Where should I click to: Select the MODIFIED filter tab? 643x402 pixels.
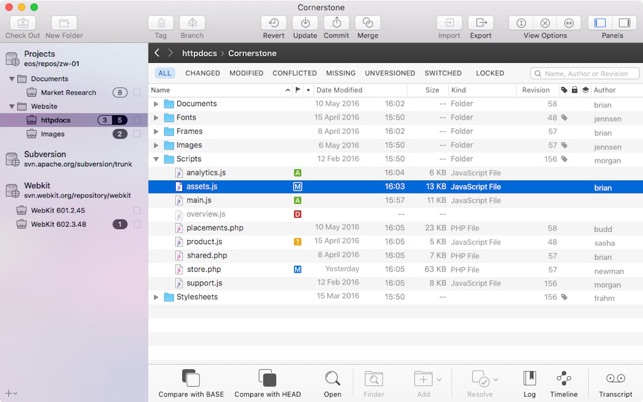246,73
